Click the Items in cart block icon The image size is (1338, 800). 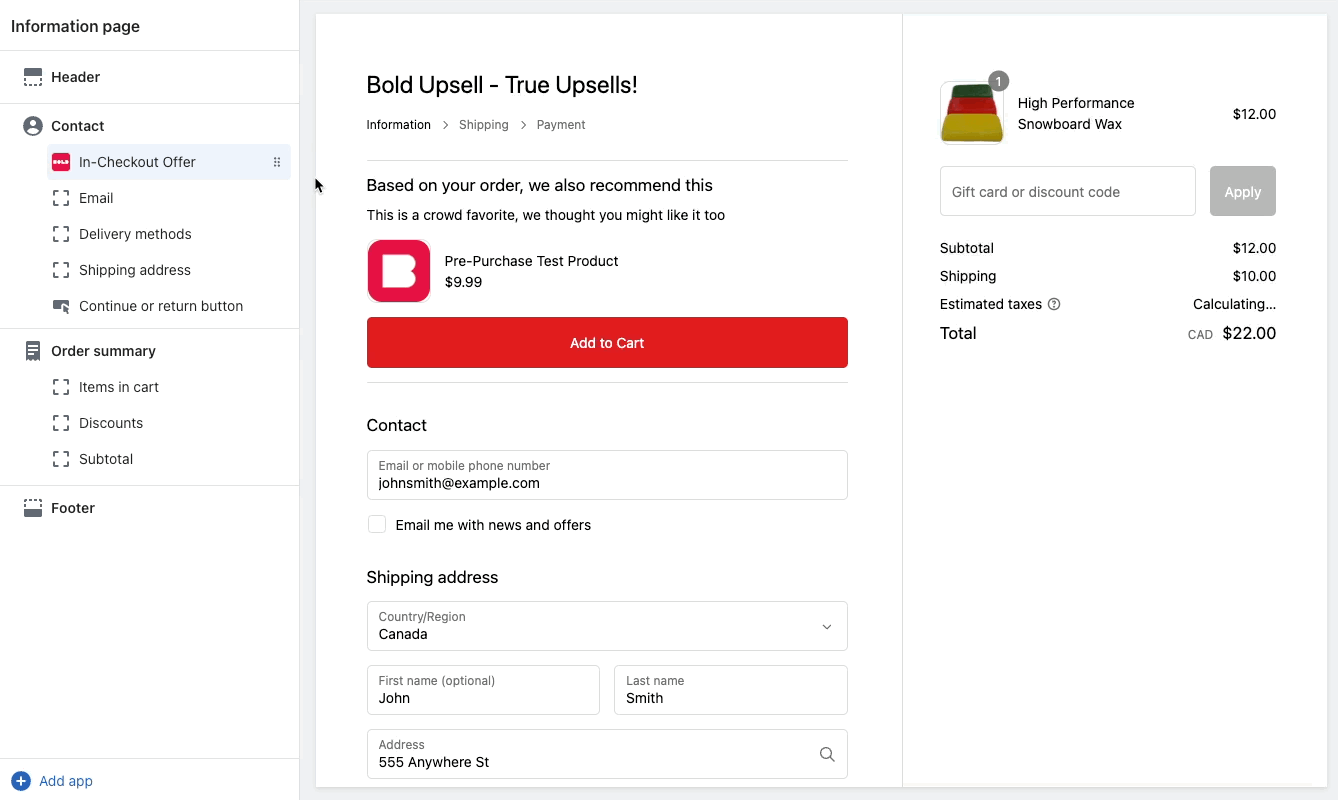61,387
